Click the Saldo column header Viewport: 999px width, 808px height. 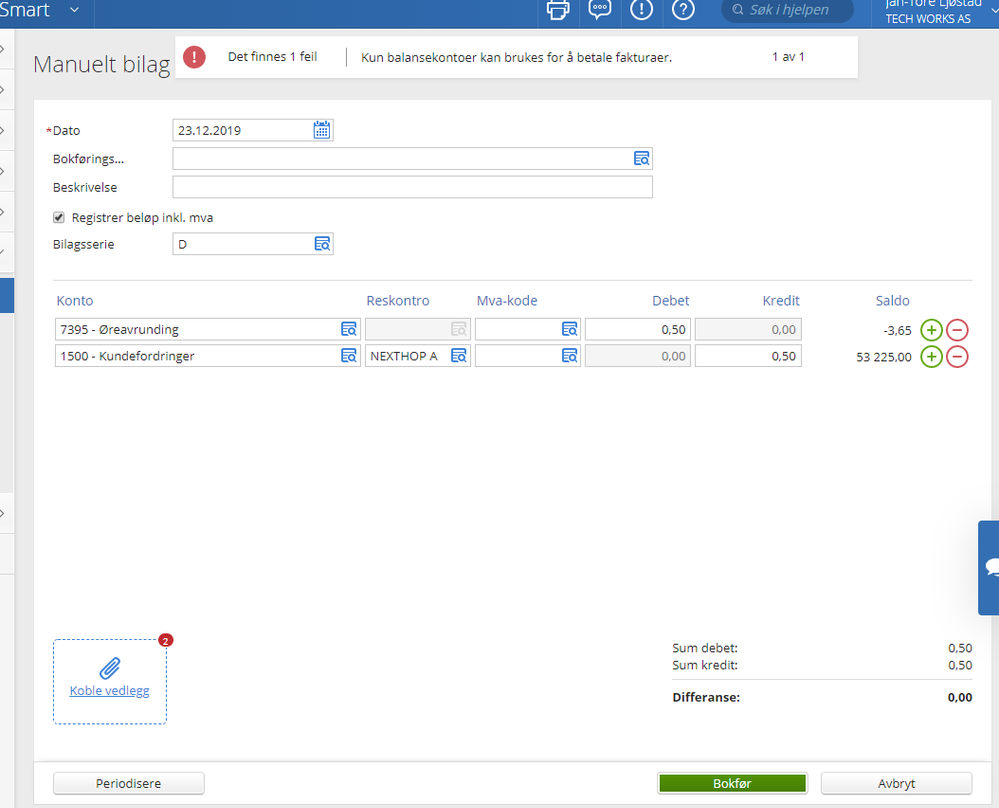pyautogui.click(x=892, y=301)
